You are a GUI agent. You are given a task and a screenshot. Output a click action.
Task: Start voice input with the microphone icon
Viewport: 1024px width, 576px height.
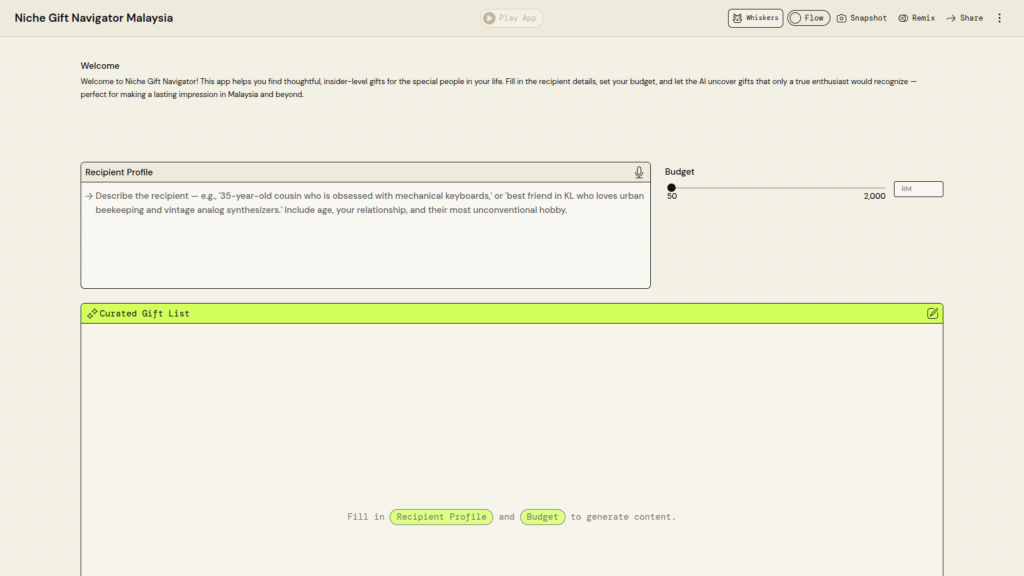point(639,172)
